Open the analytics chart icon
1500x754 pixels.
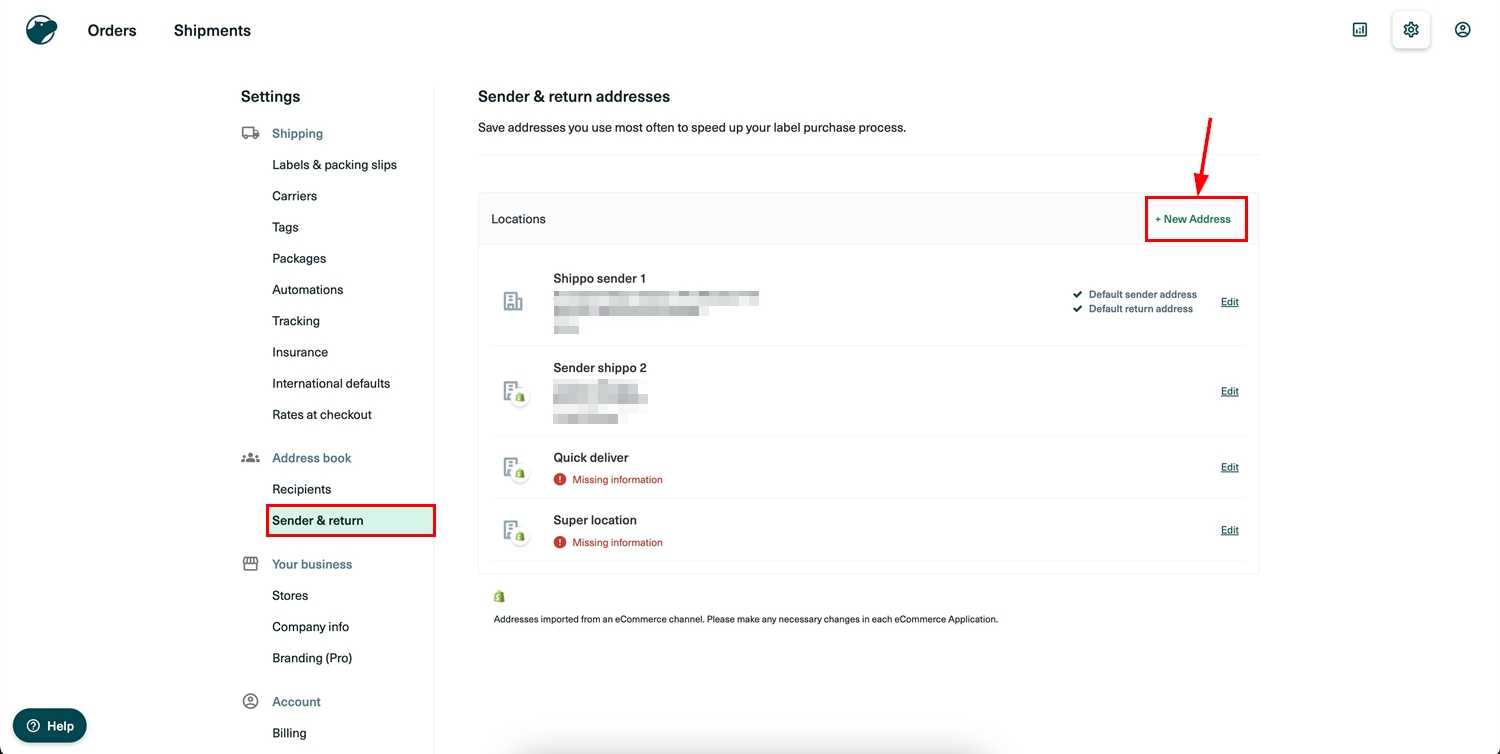pos(1359,30)
